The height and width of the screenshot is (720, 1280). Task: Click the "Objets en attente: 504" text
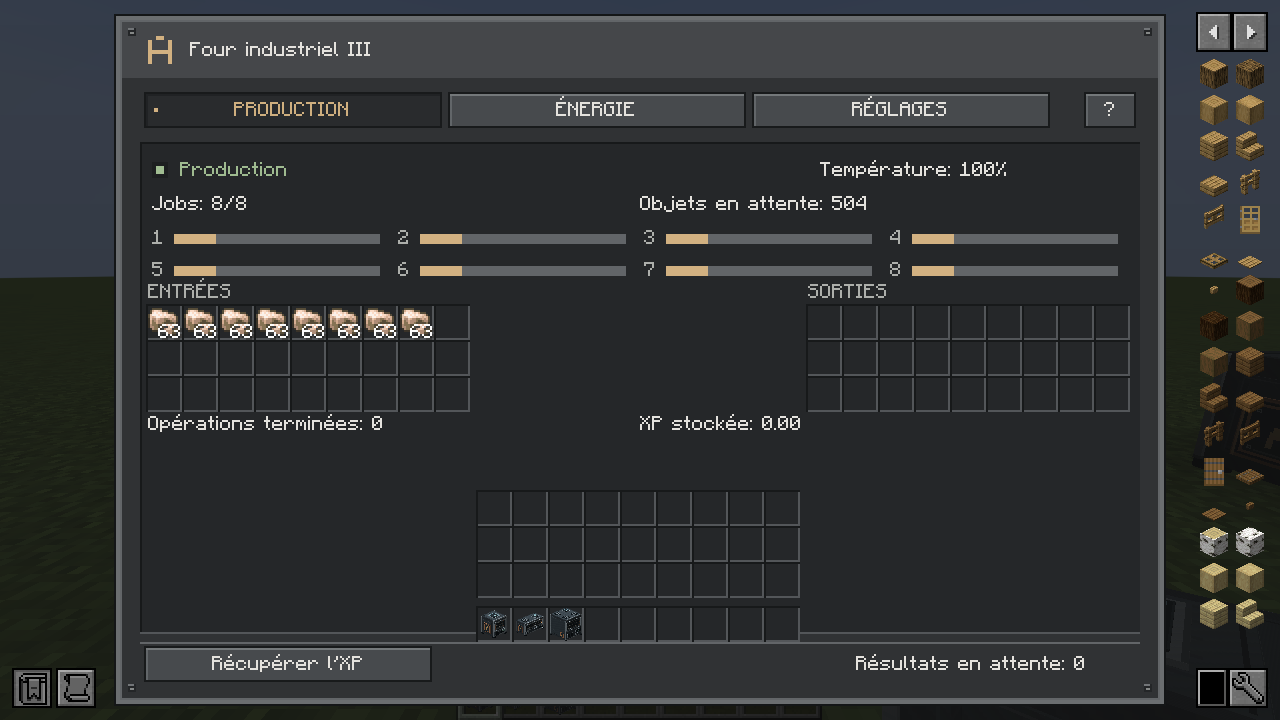tap(753, 203)
